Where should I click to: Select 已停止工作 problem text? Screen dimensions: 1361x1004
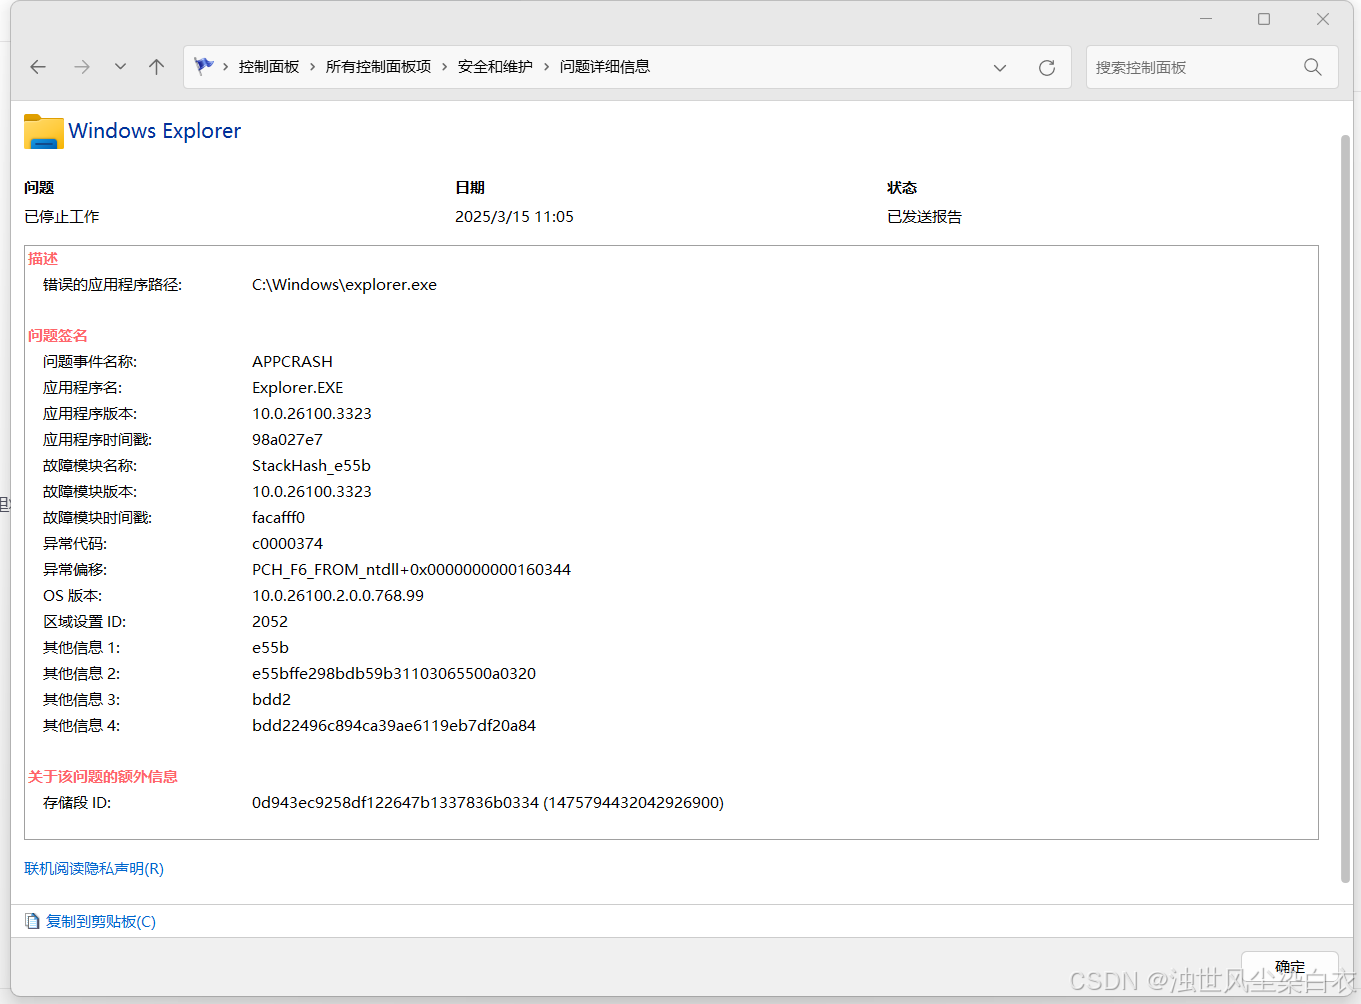tap(62, 217)
